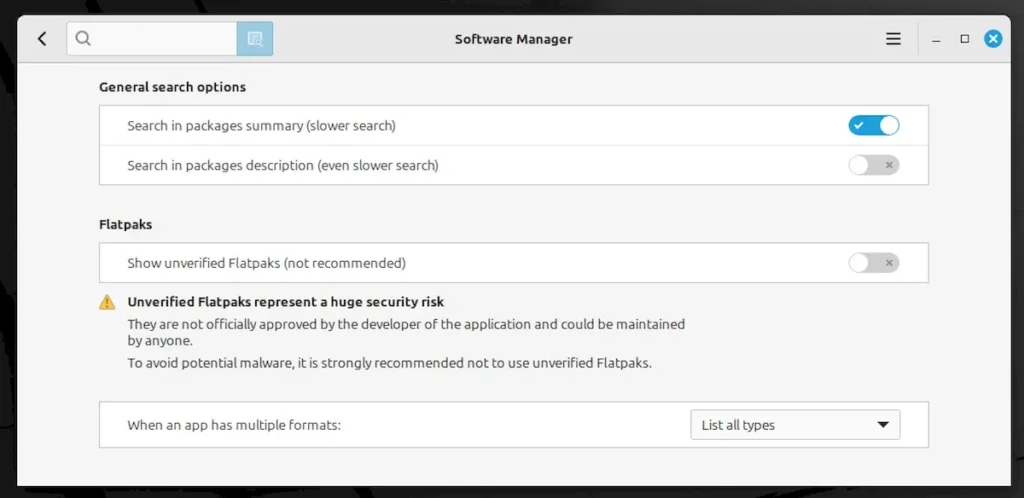This screenshot has height=498, width=1024.
Task: Click the yellow warning triangle icon
Action: pos(107,302)
